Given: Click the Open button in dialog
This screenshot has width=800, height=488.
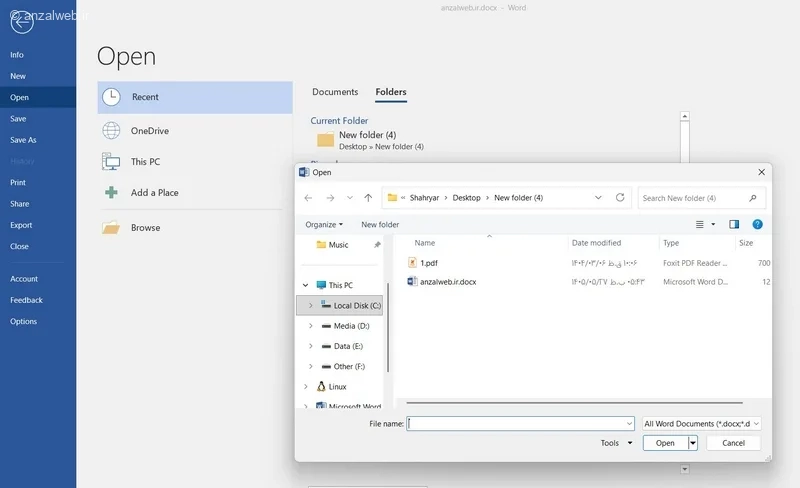Looking at the screenshot, I should (x=665, y=443).
